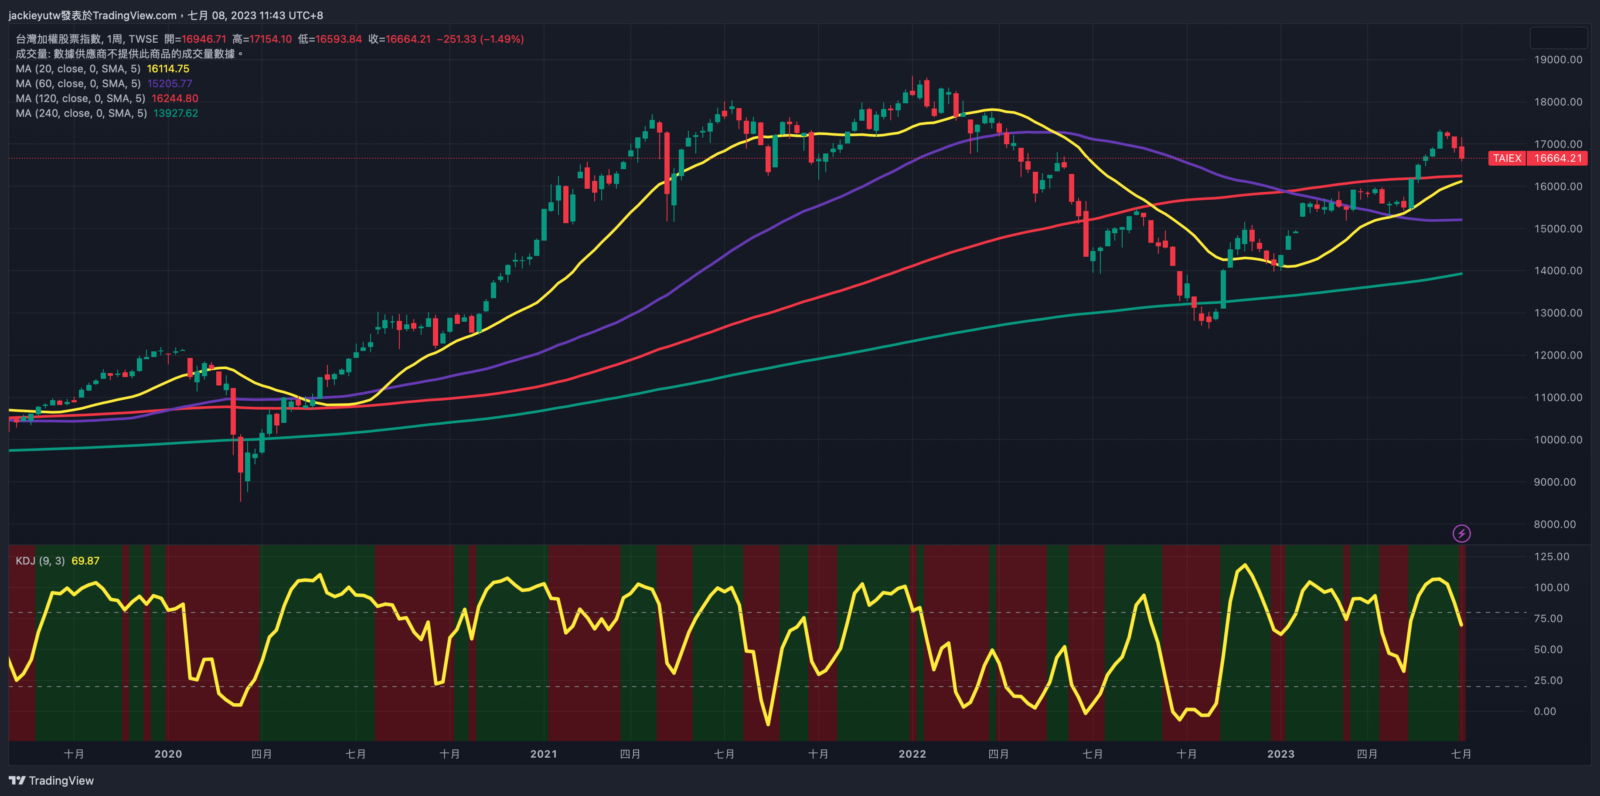Click the 19000.00 price scale label

[1558, 60]
